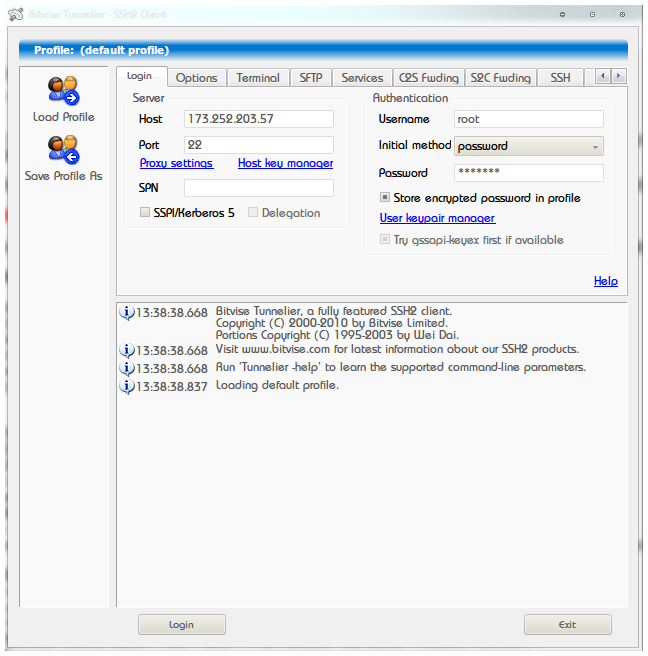Click info icon beside Bitvise Tunnelier copyright entry

127,313
